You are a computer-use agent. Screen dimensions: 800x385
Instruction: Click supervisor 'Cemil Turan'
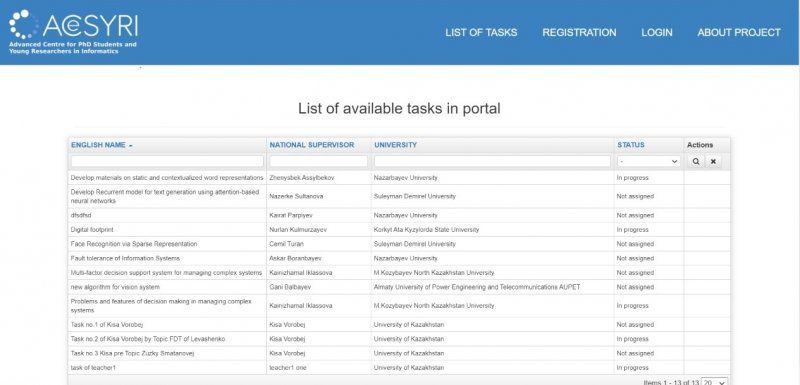pyautogui.click(x=286, y=244)
